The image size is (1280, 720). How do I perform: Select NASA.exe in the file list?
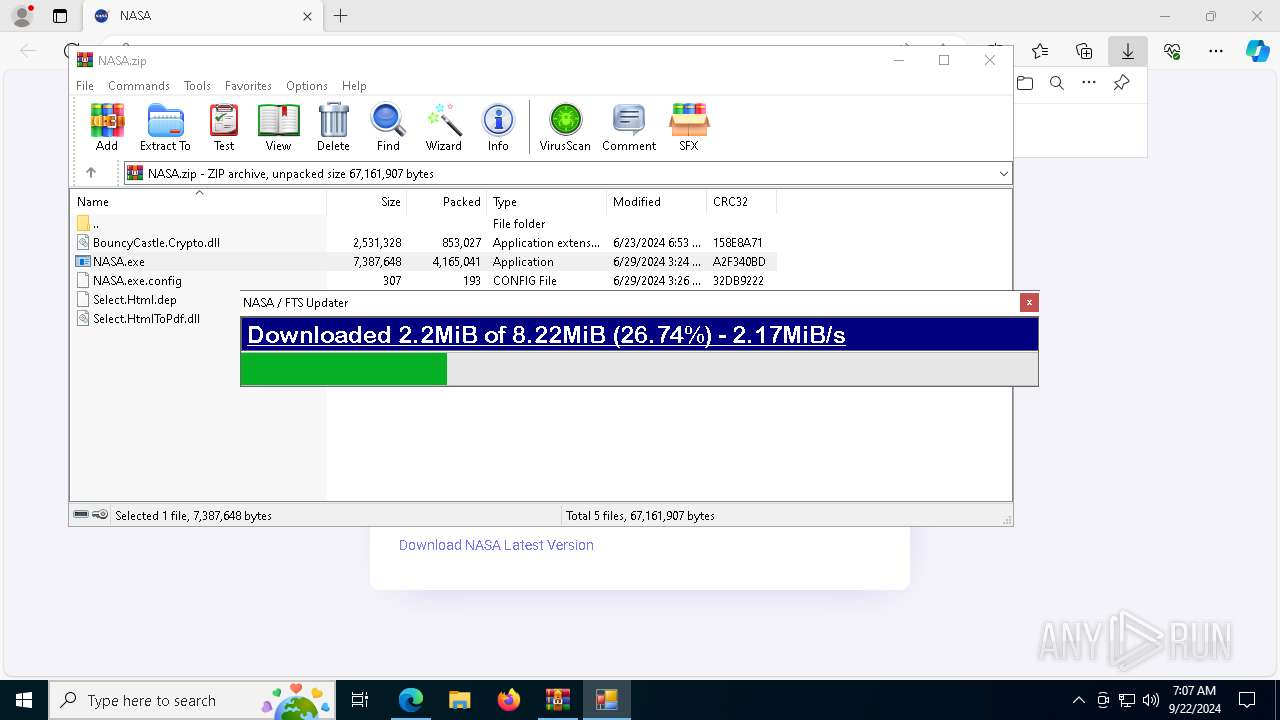(425, 262)
